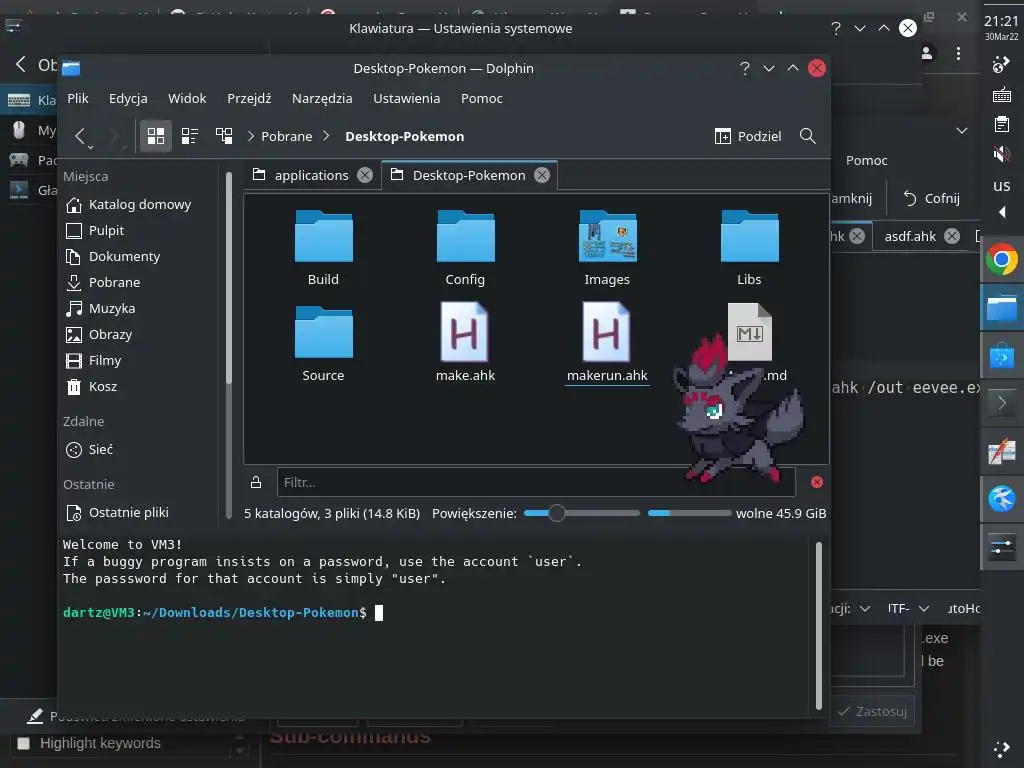1024x768 pixels.
Task: Select the make.ahk file
Action: click(x=465, y=343)
